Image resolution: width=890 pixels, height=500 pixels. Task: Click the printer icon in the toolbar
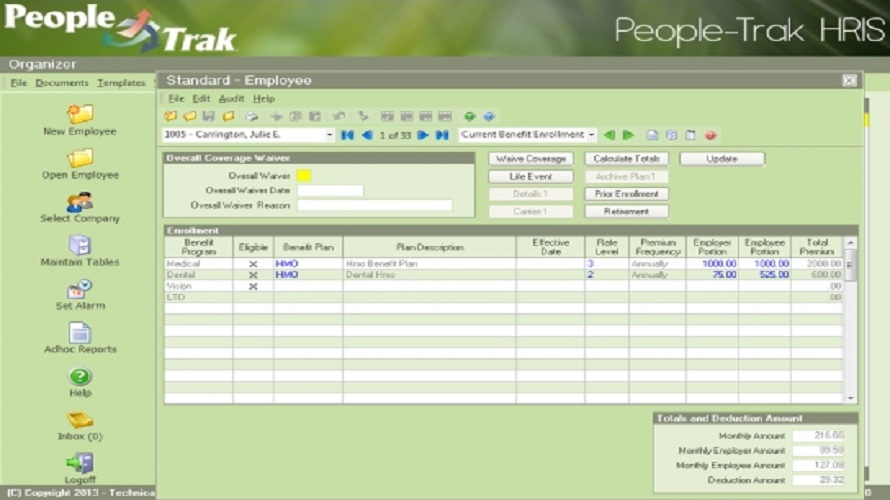(251, 116)
